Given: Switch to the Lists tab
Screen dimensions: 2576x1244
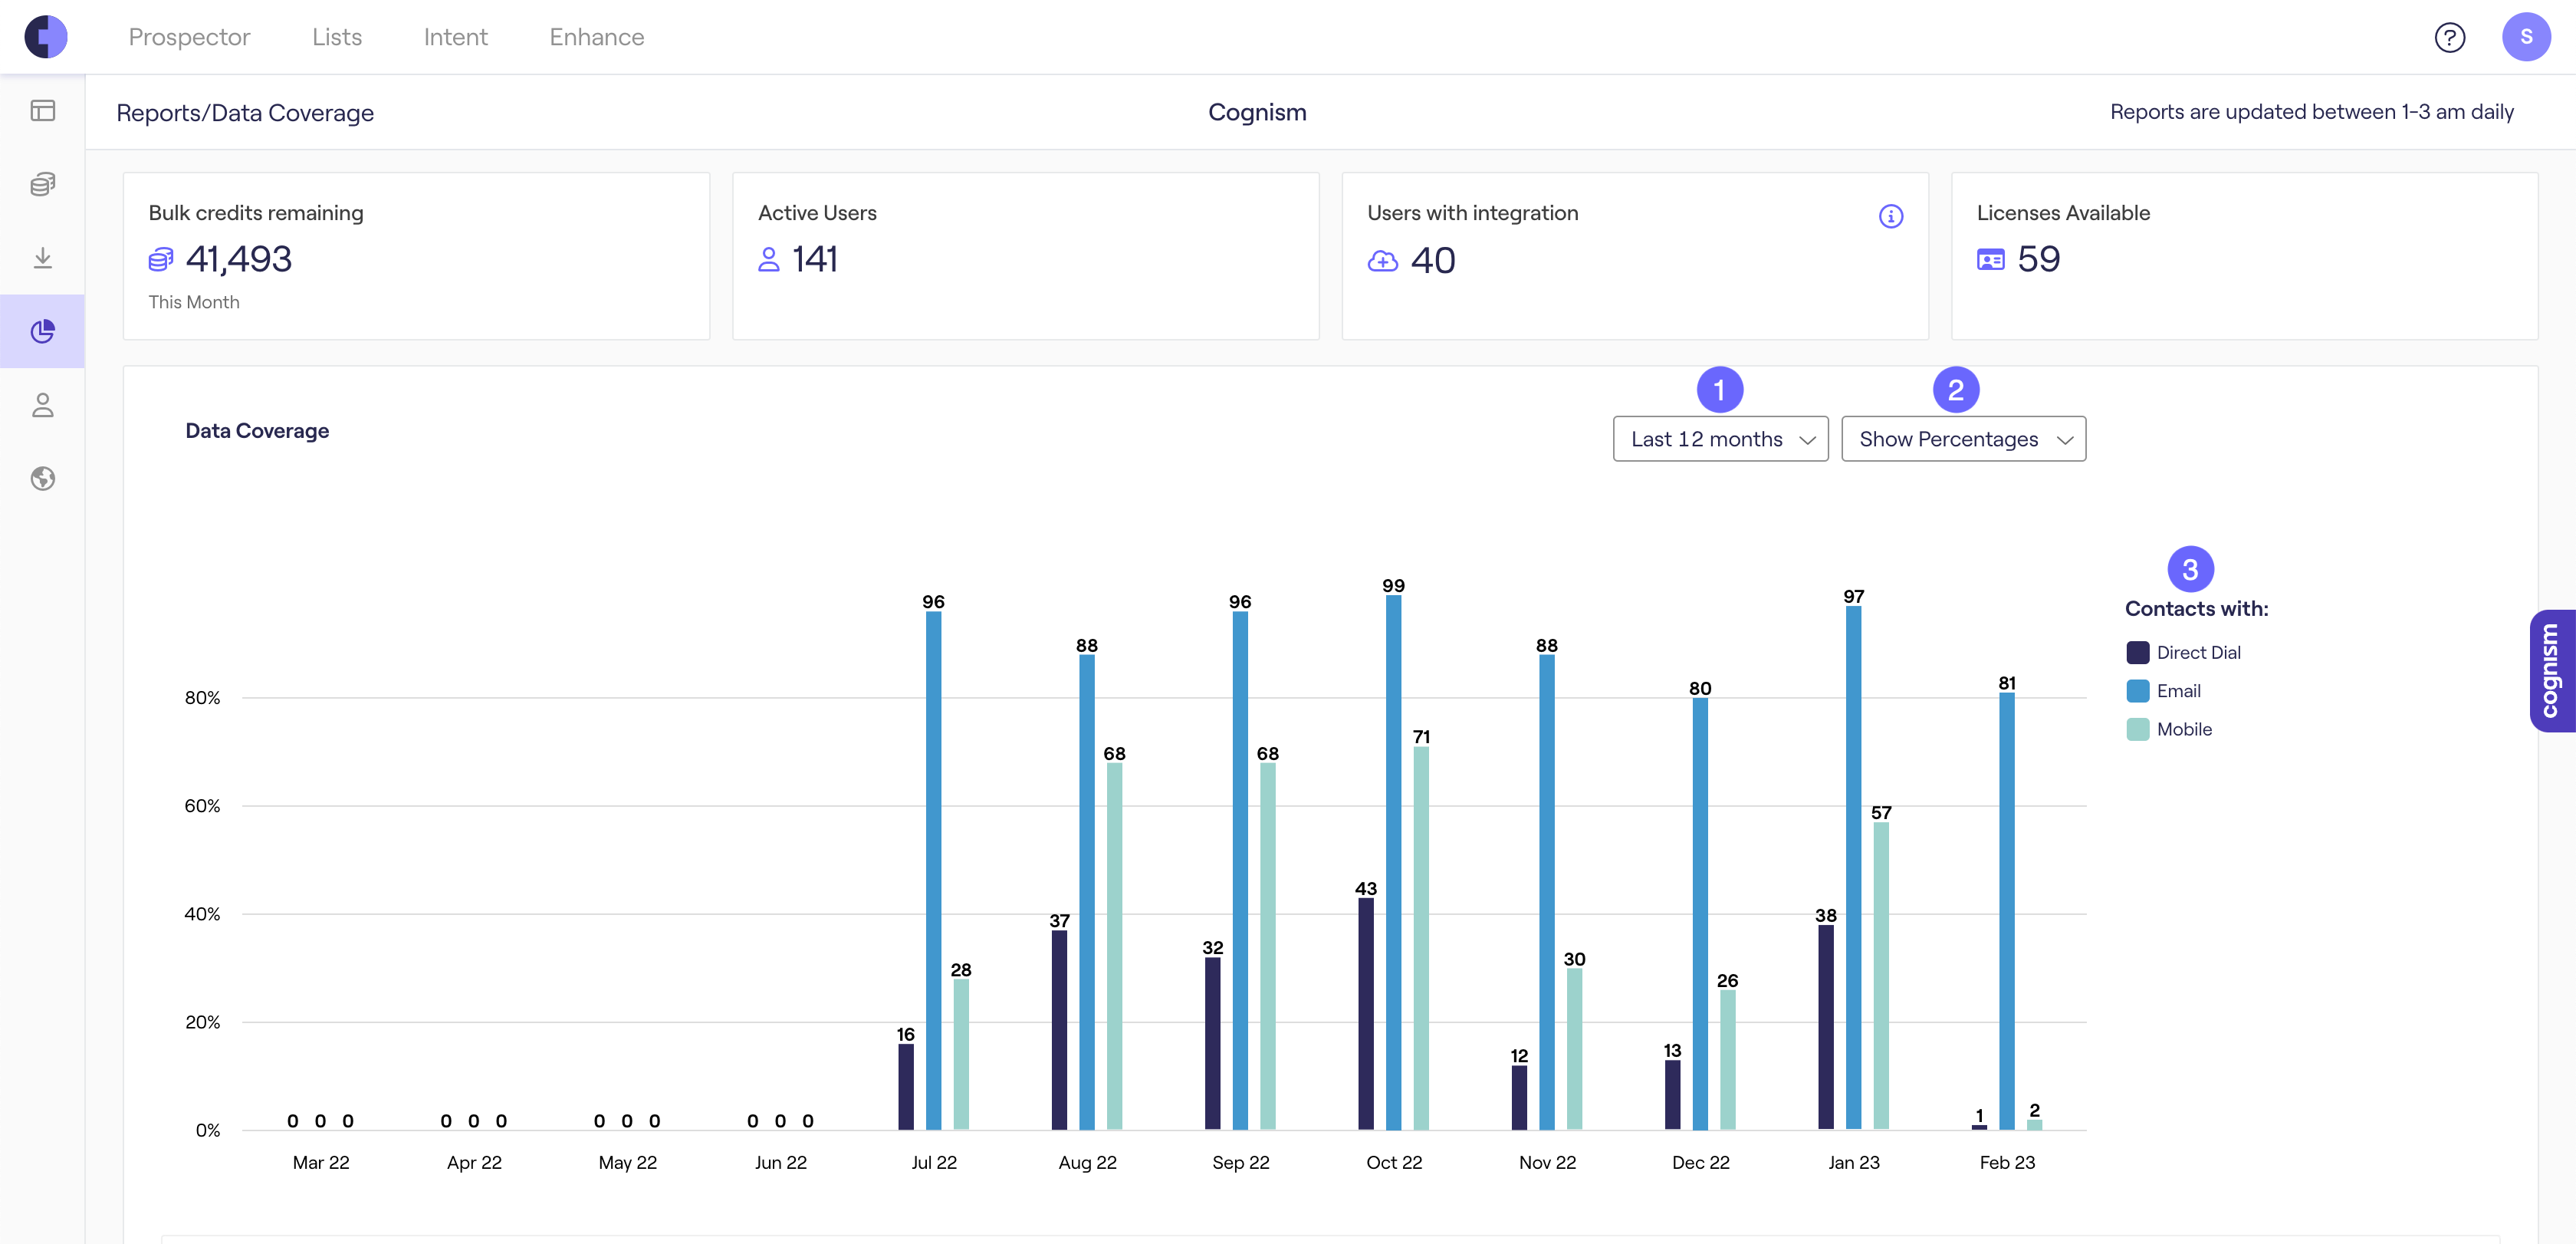Looking at the screenshot, I should (337, 37).
